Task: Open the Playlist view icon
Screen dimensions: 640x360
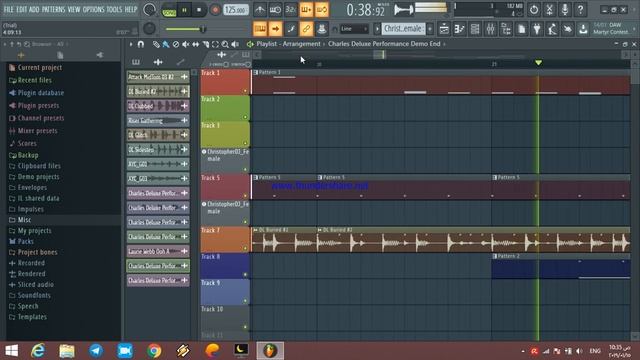Action: tap(444, 29)
